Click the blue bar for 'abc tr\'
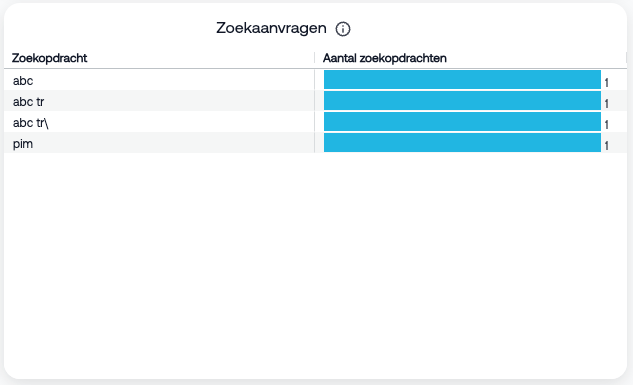Image resolution: width=633 pixels, height=385 pixels. tap(462, 121)
